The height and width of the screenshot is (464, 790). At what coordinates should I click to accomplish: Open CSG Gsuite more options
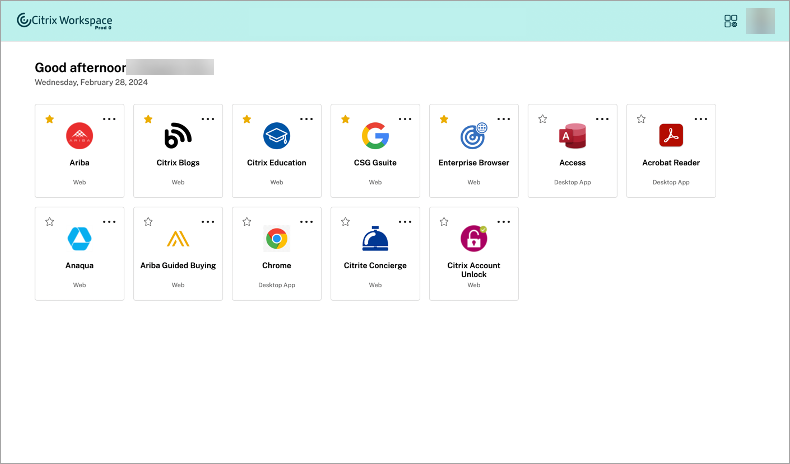coord(405,119)
